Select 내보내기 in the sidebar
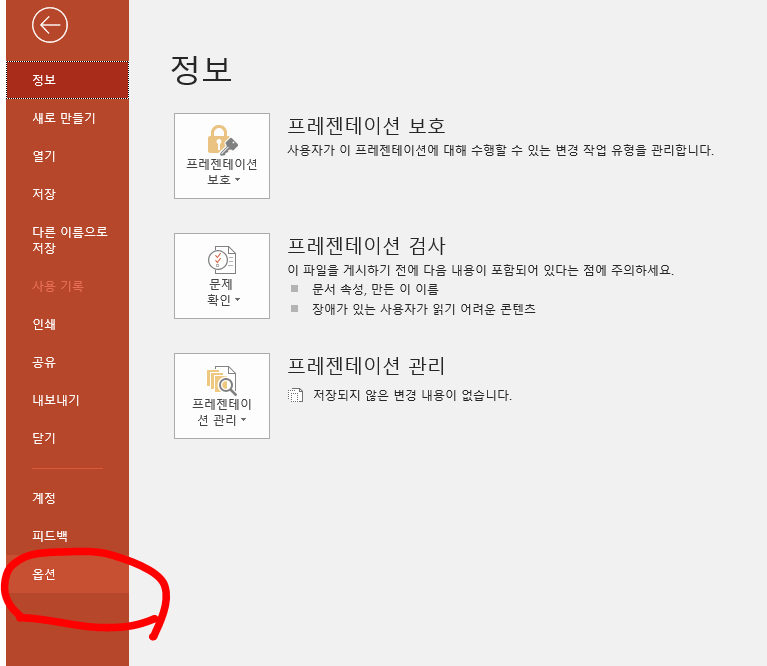 pyautogui.click(x=68, y=400)
